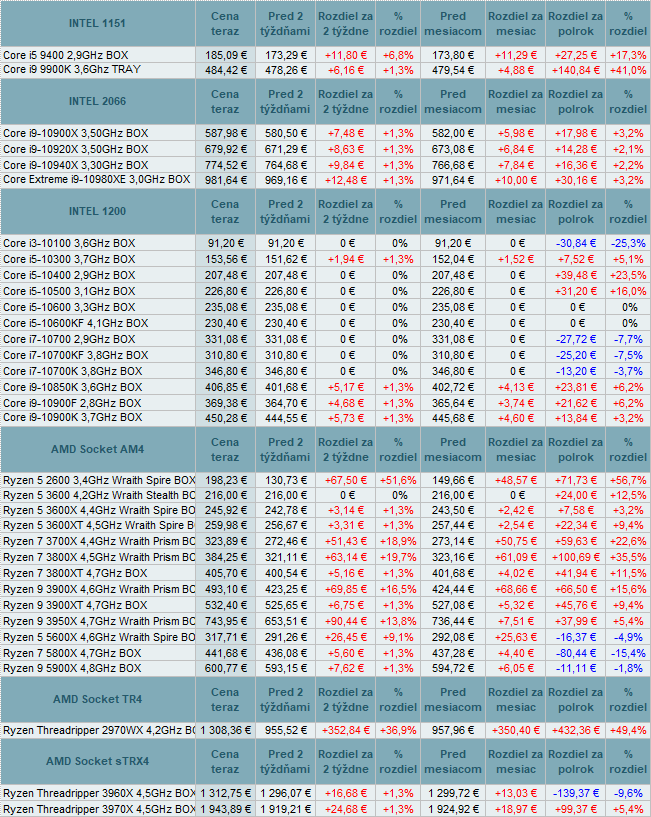
Task: Select Ryzen 7 3800XT 4,7GHz BOX
Action: (x=75, y=574)
